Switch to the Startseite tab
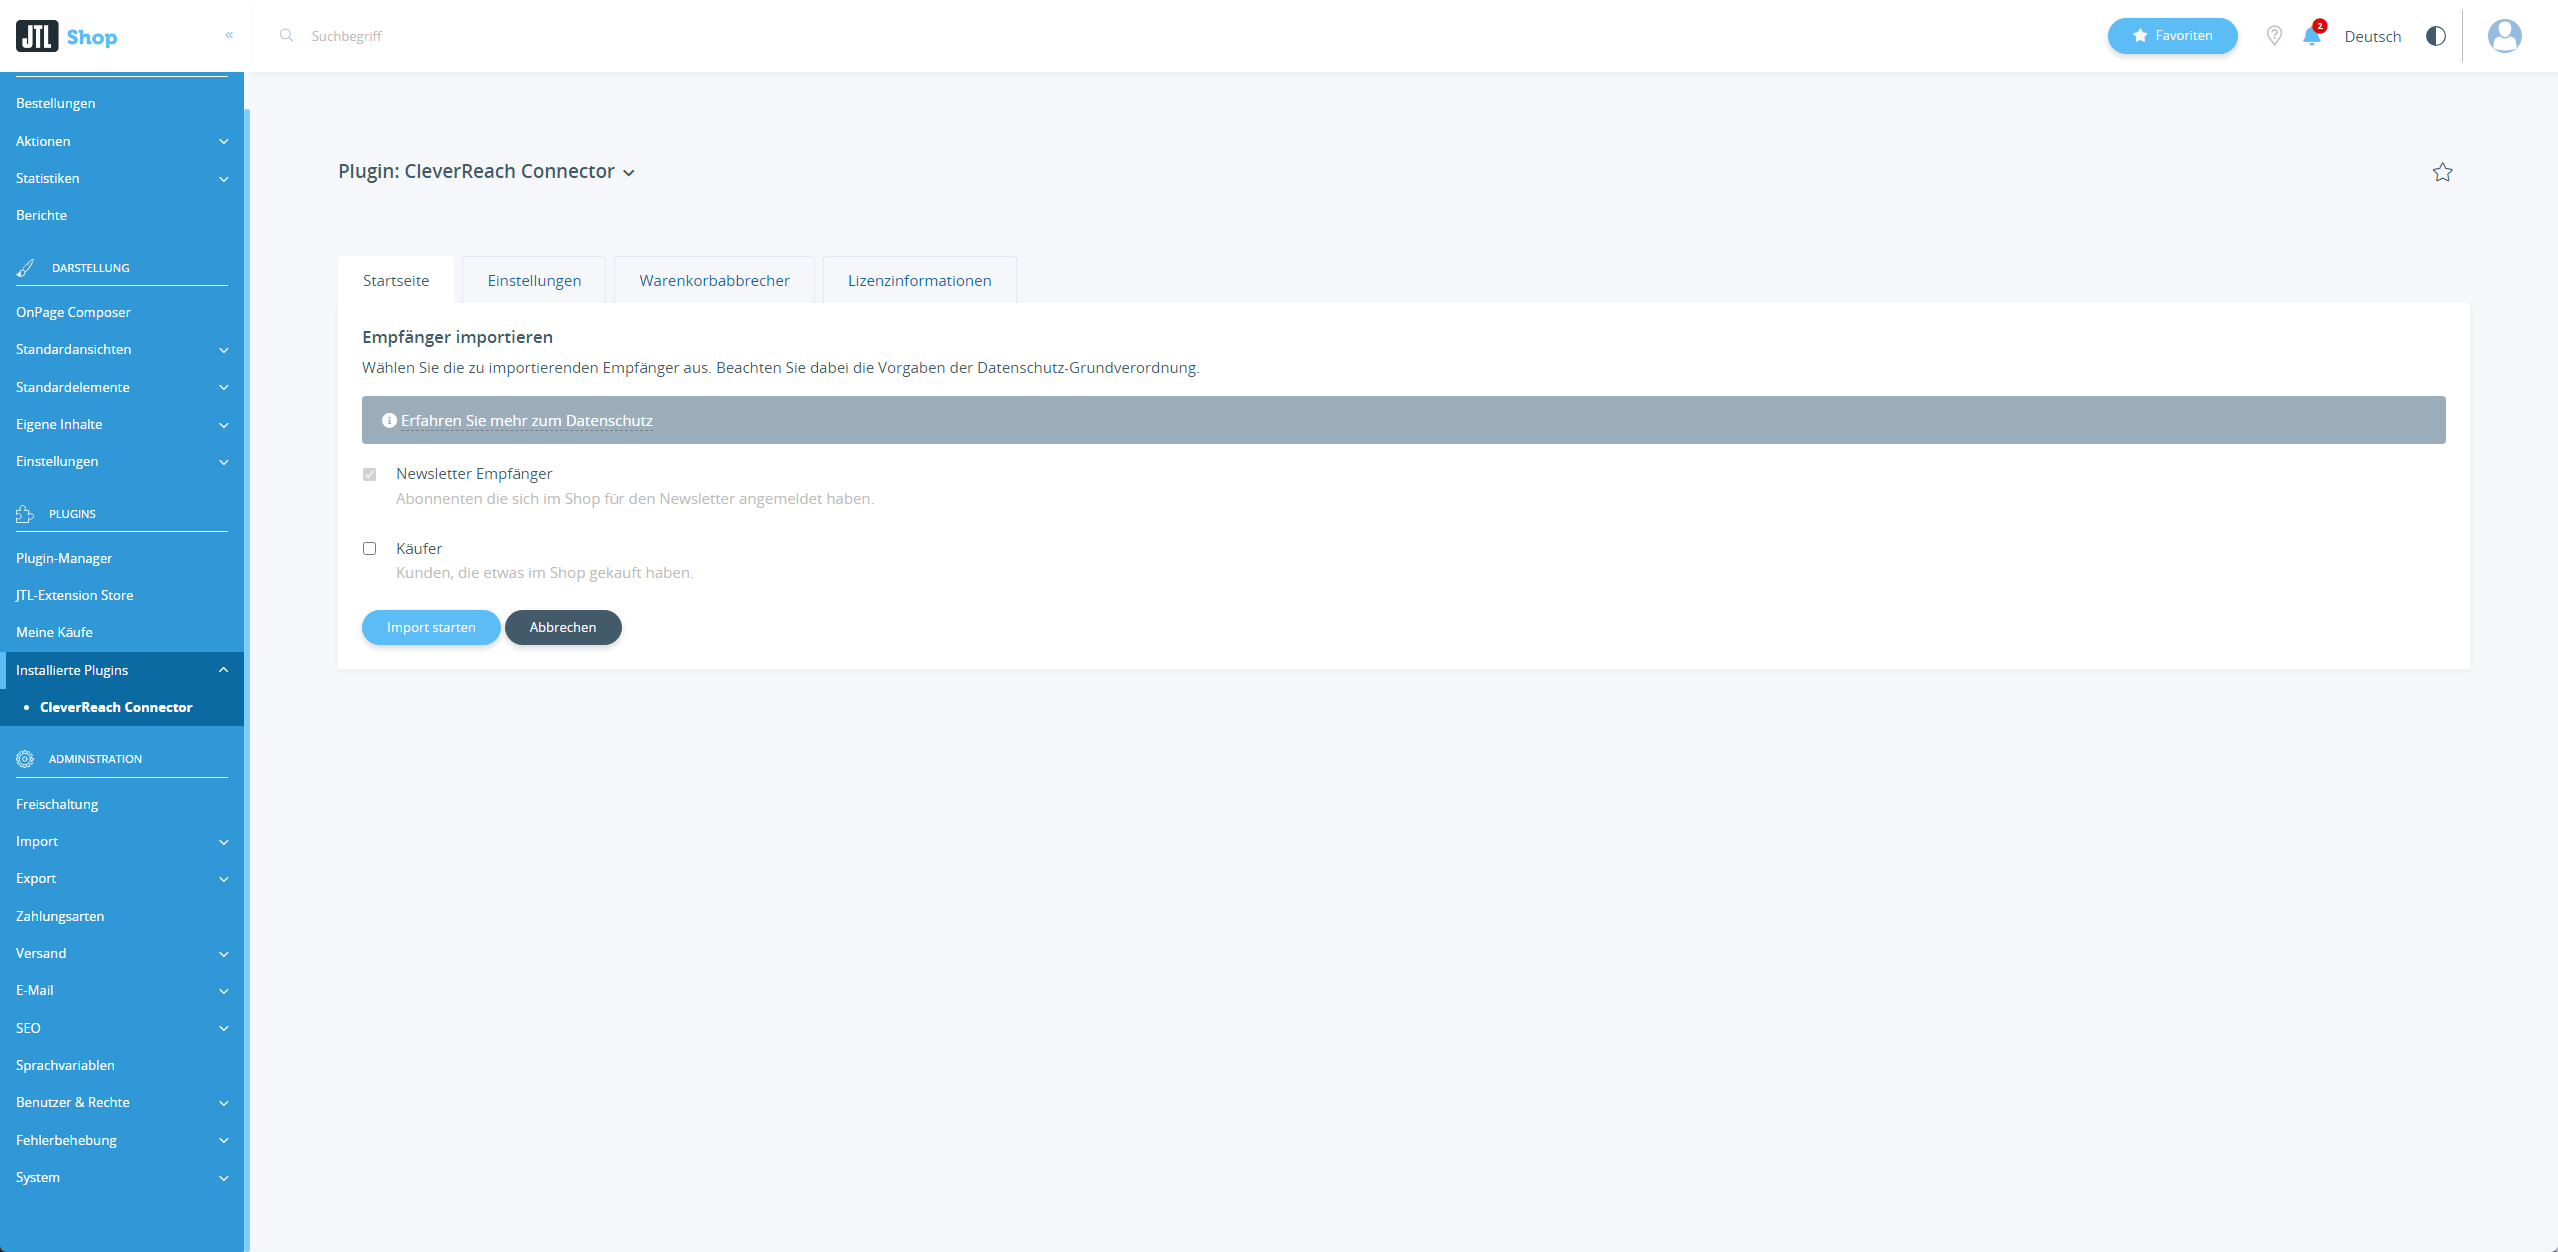Screen dimensions: 2558x1252 [x=396, y=280]
